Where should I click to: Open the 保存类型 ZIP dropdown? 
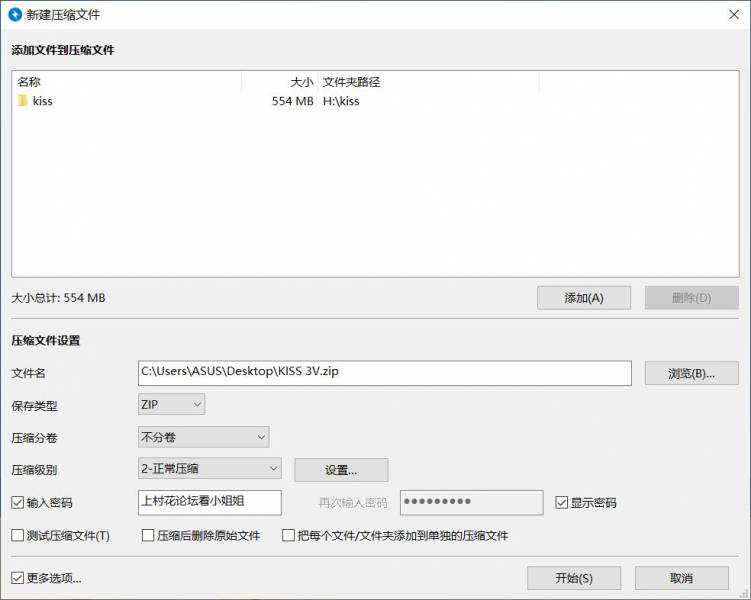(x=171, y=405)
